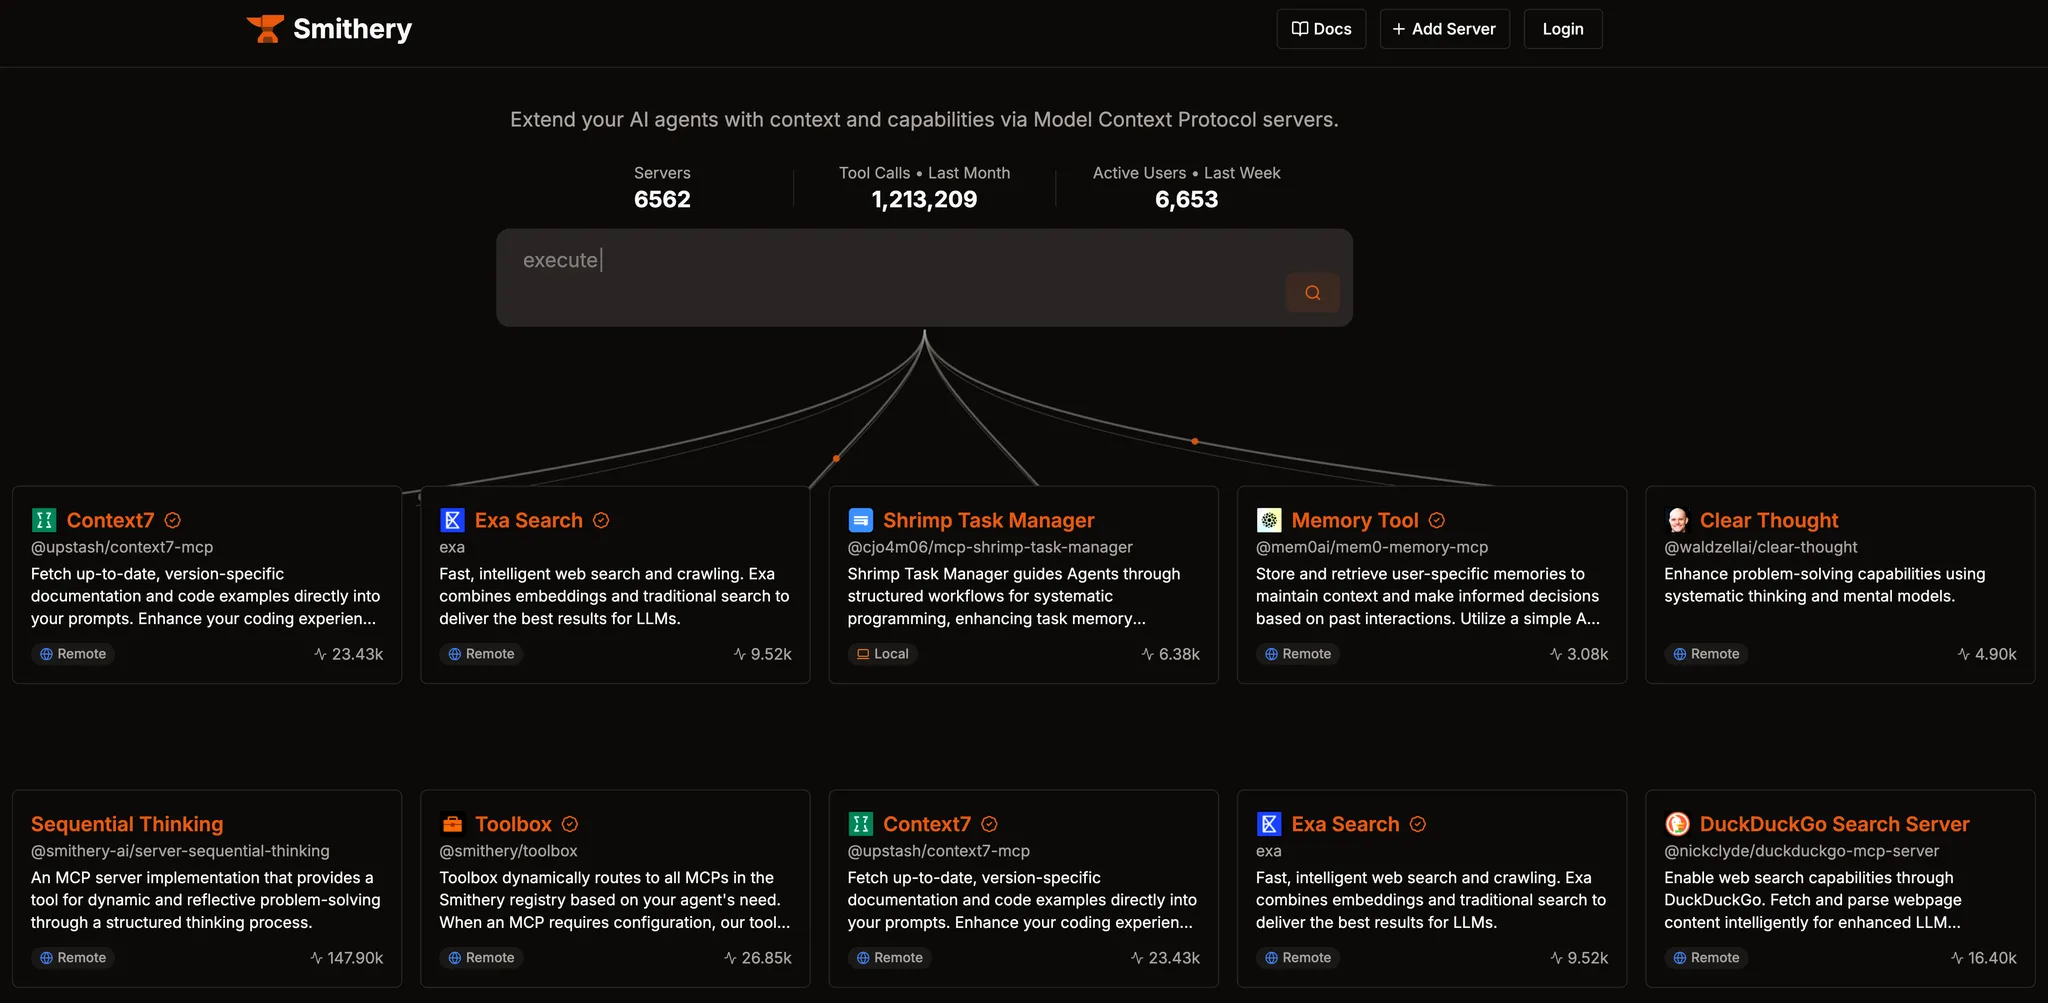2048x1003 pixels.
Task: Focus the search field containing "execute"
Action: click(924, 277)
